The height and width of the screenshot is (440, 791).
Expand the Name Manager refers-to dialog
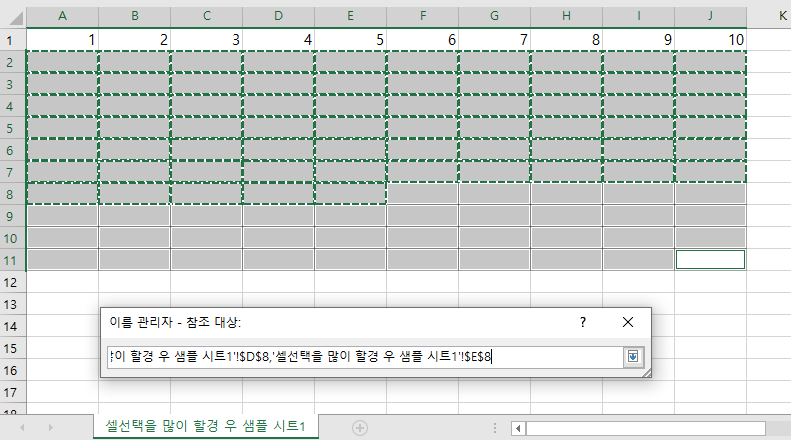click(633, 357)
